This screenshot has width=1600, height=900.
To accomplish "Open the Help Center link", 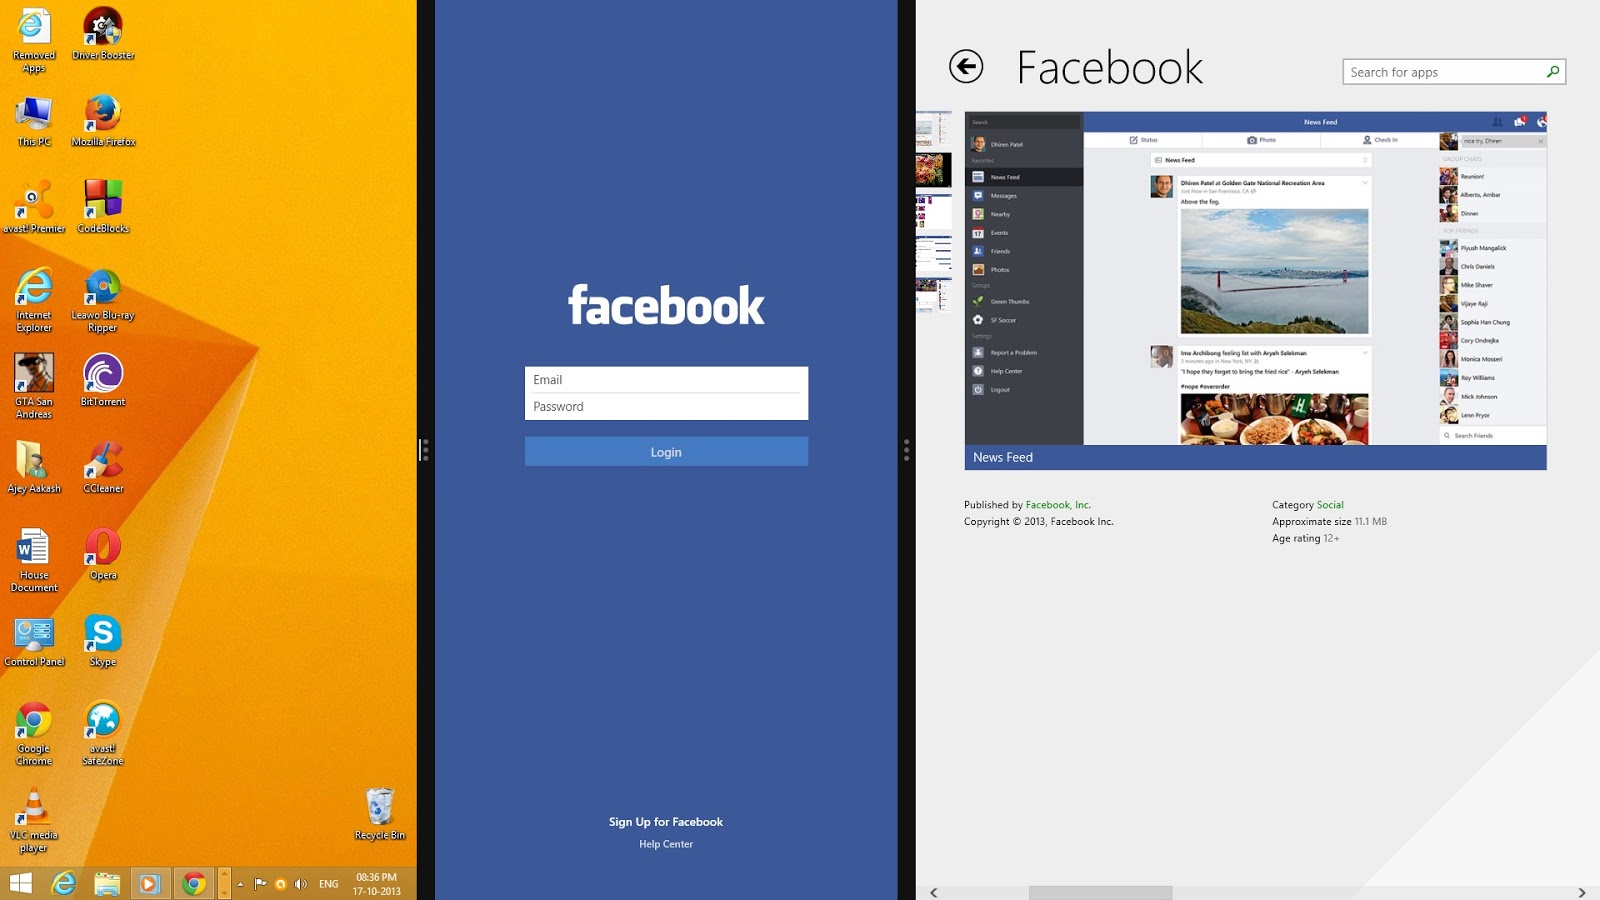I will click(666, 844).
